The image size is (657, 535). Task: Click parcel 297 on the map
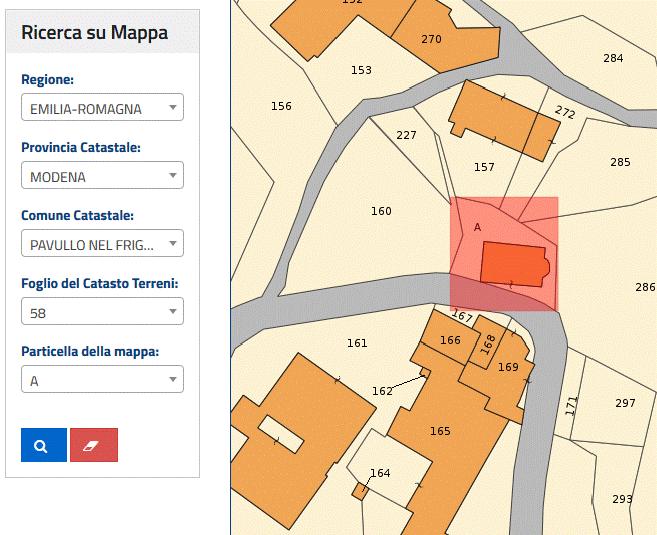[x=625, y=403]
